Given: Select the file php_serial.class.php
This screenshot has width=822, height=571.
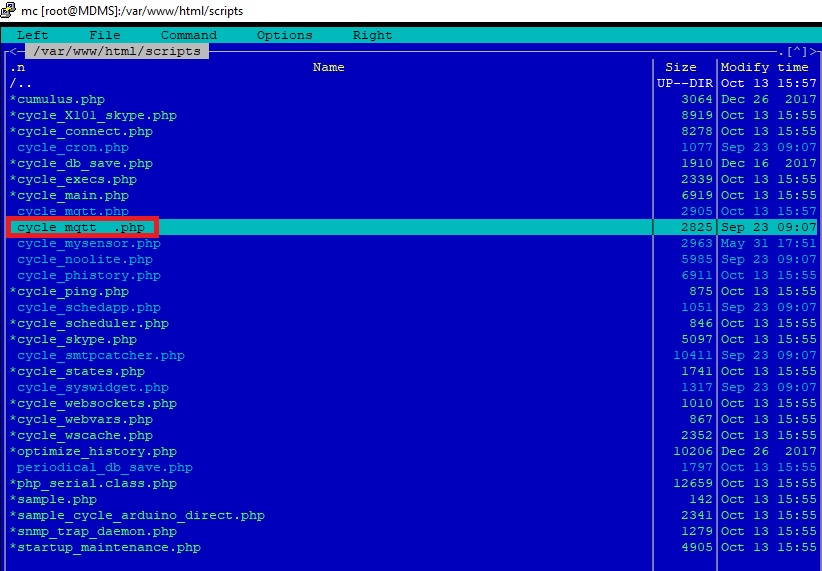Looking at the screenshot, I should [x=93, y=483].
